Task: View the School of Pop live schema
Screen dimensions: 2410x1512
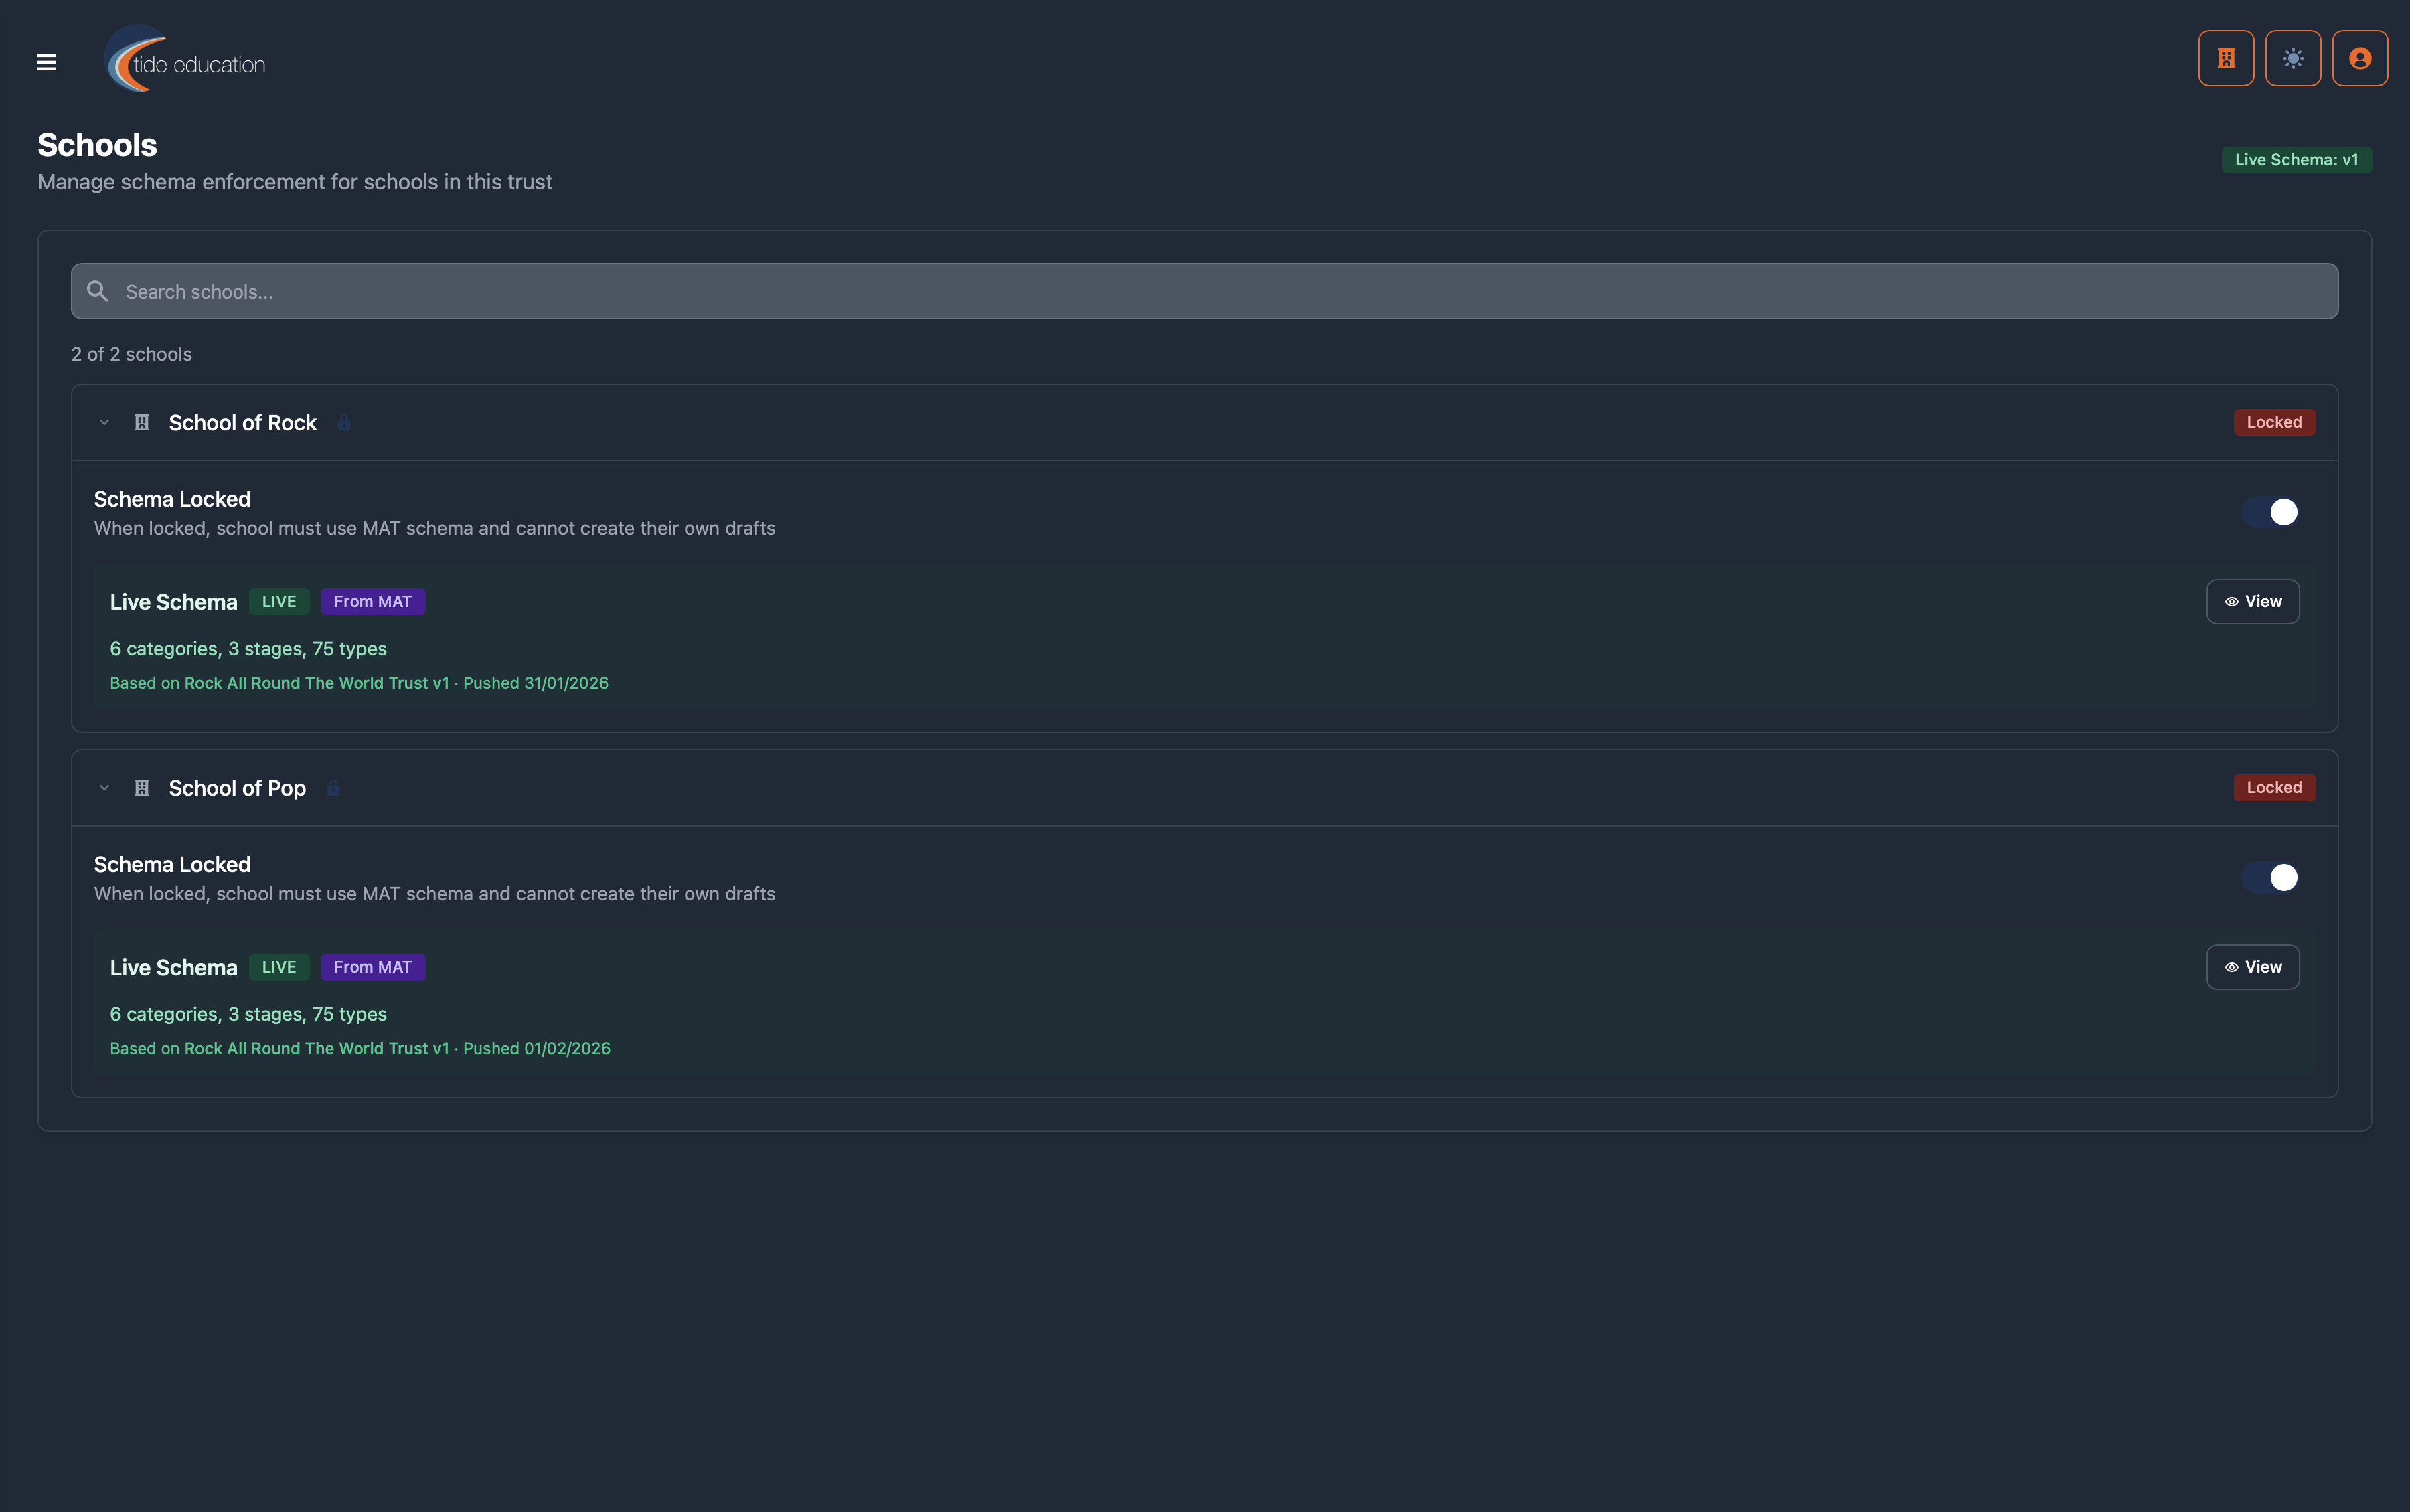Action: [x=2252, y=967]
